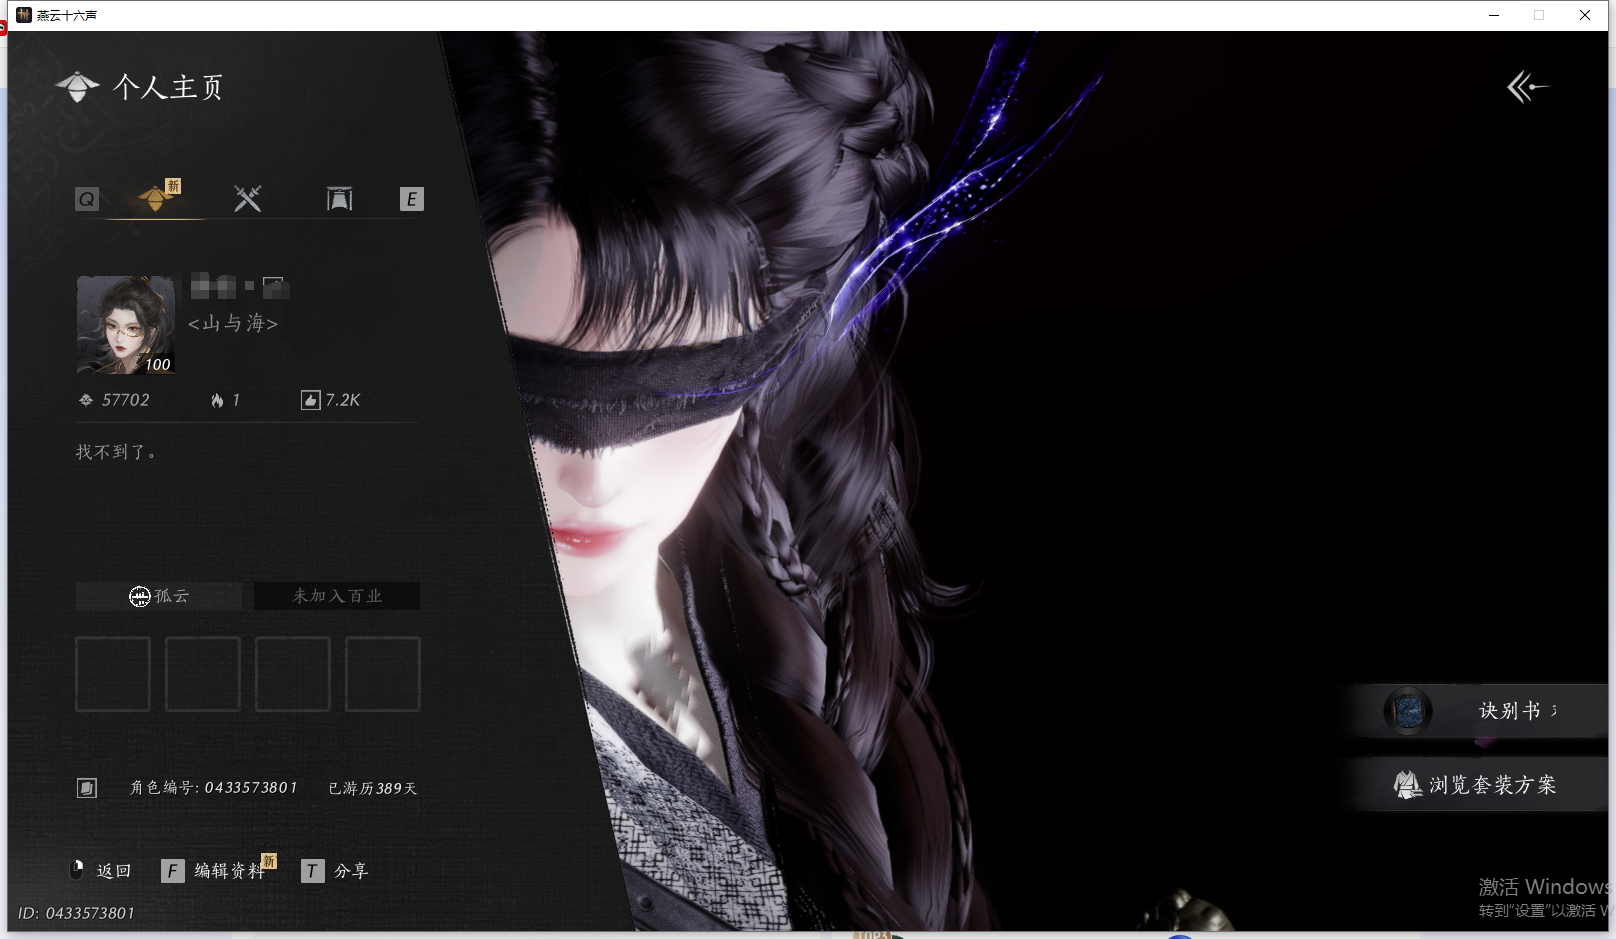
Task: Copy the character ID using the copy icon
Action: click(x=87, y=788)
